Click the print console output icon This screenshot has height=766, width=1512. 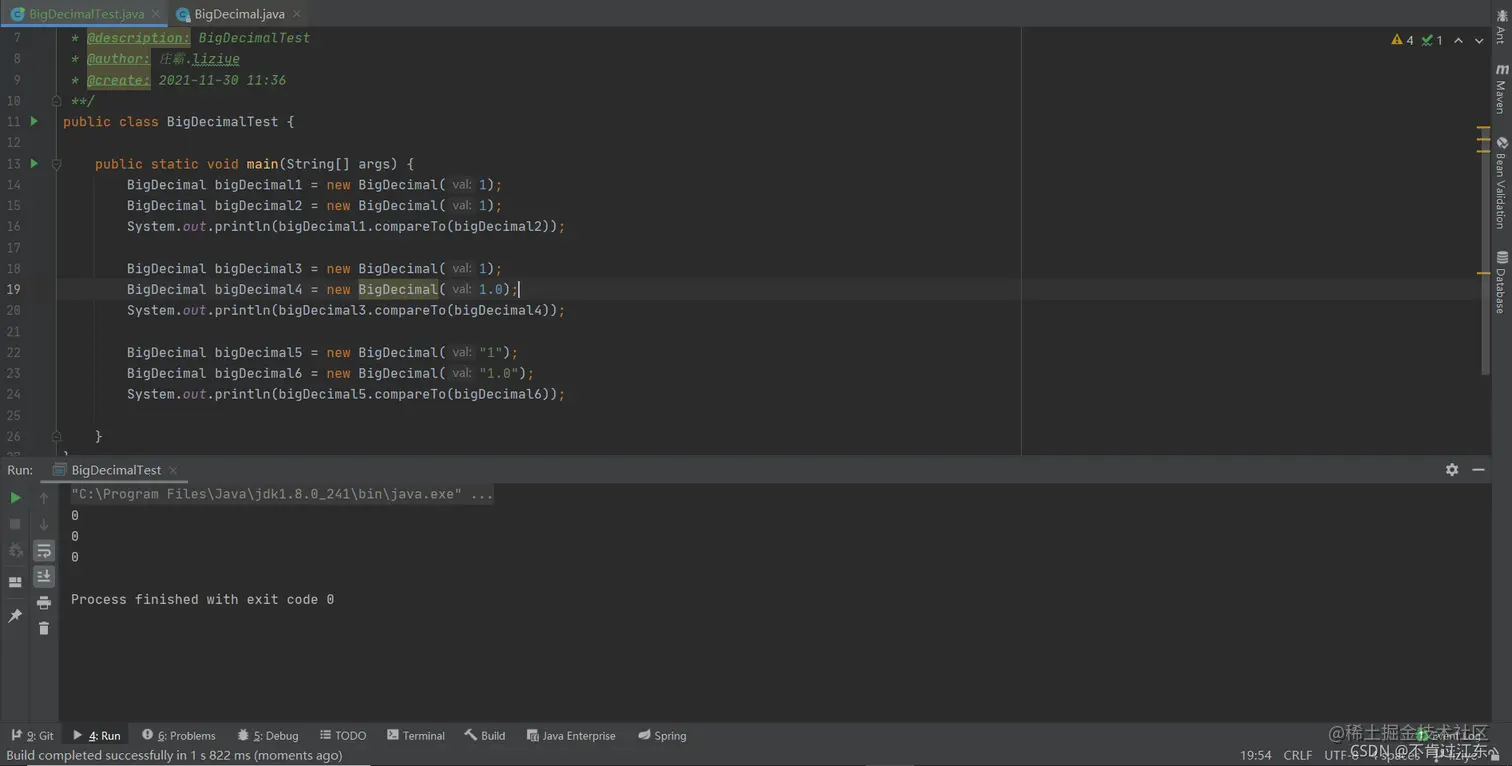pyautogui.click(x=44, y=602)
